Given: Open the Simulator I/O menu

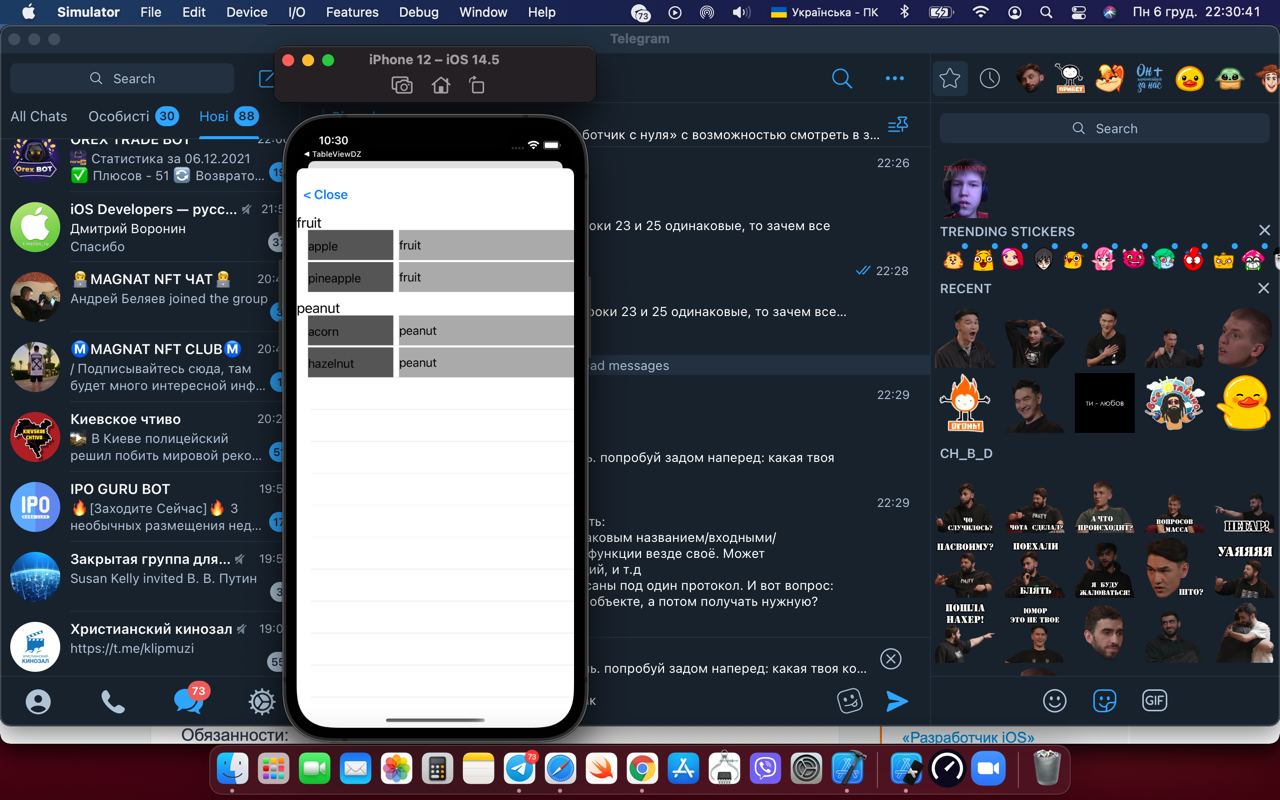Looking at the screenshot, I should [296, 12].
